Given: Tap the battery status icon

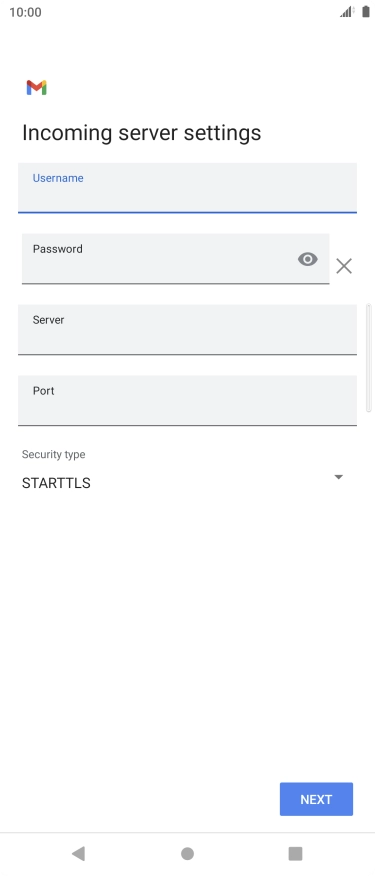Looking at the screenshot, I should [366, 12].
